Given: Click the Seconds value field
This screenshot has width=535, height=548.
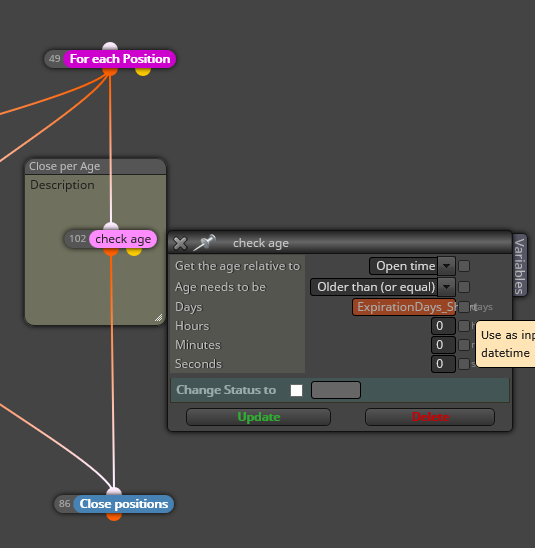Looking at the screenshot, I should [443, 364].
